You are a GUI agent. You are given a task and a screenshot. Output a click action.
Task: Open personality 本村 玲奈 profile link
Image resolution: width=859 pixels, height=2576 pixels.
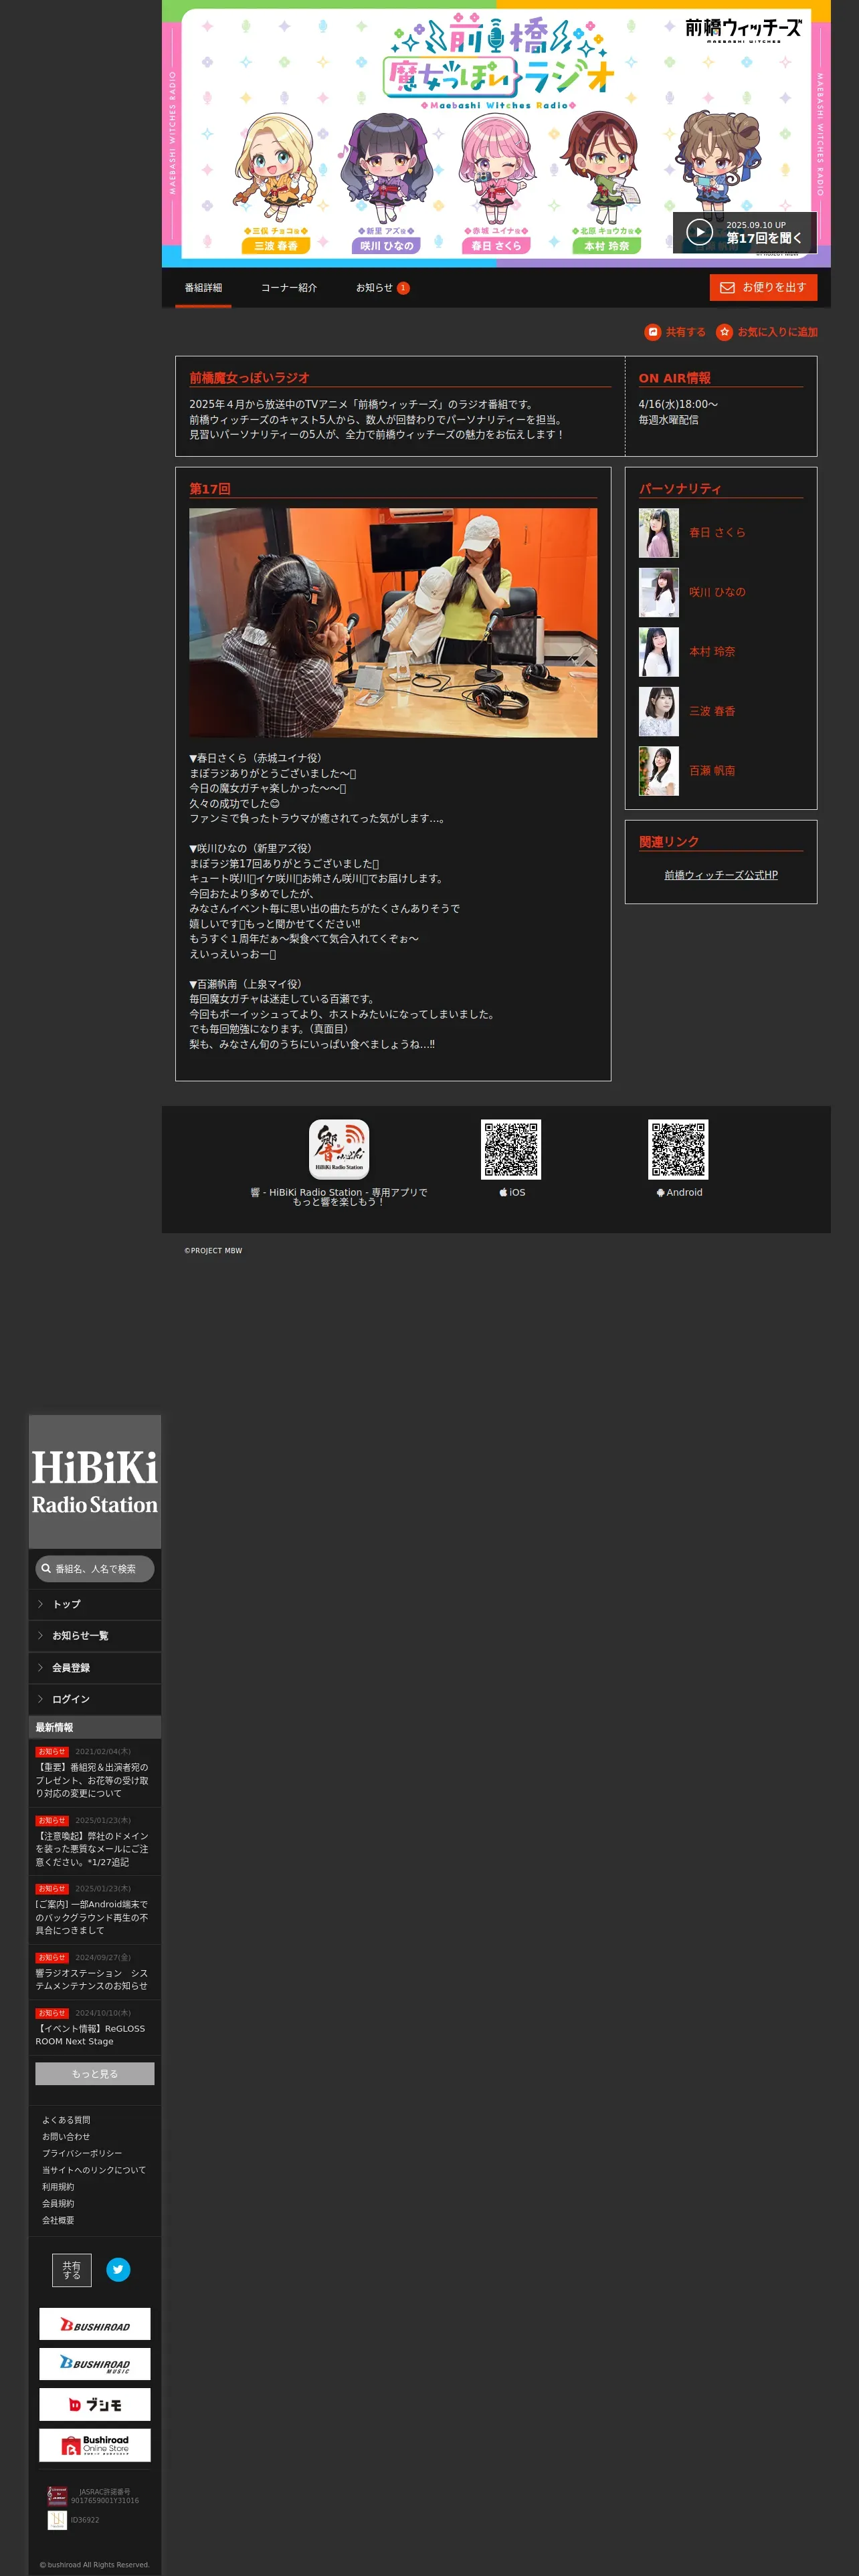coord(712,652)
